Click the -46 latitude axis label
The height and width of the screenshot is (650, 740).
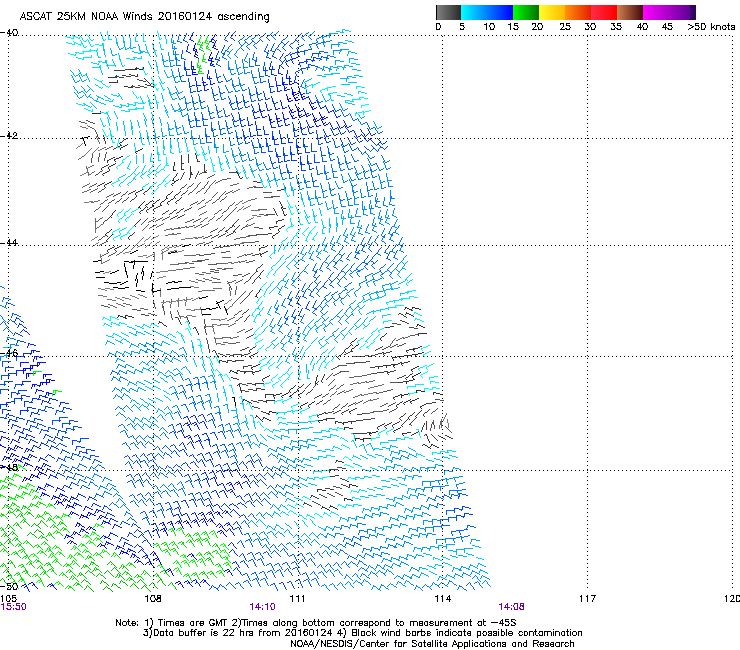pos(9,353)
